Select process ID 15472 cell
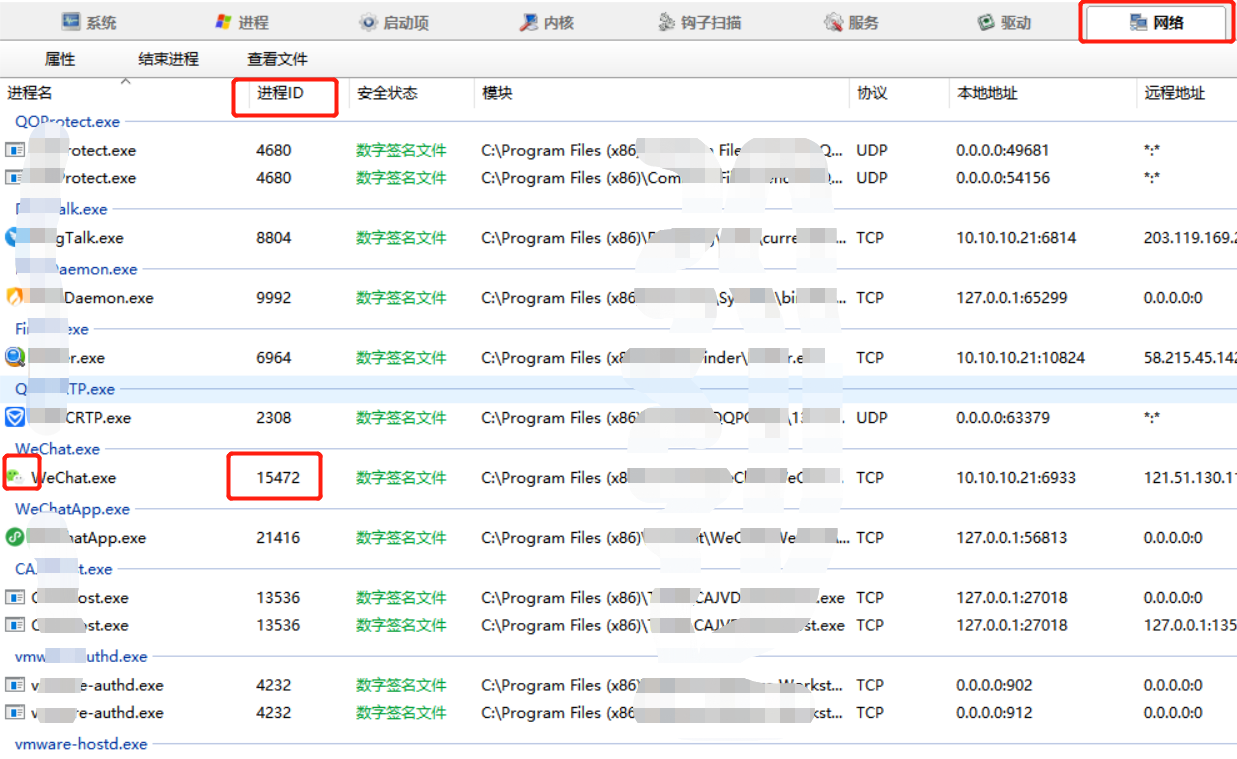1237x759 pixels. pos(278,477)
